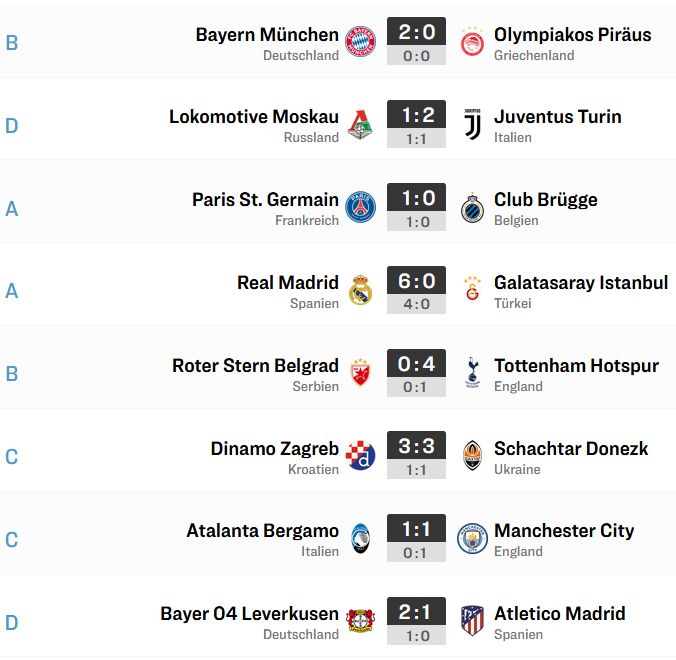Image resolution: width=676 pixels, height=660 pixels.
Task: Click the Juventus Turin logo
Action: click(473, 124)
